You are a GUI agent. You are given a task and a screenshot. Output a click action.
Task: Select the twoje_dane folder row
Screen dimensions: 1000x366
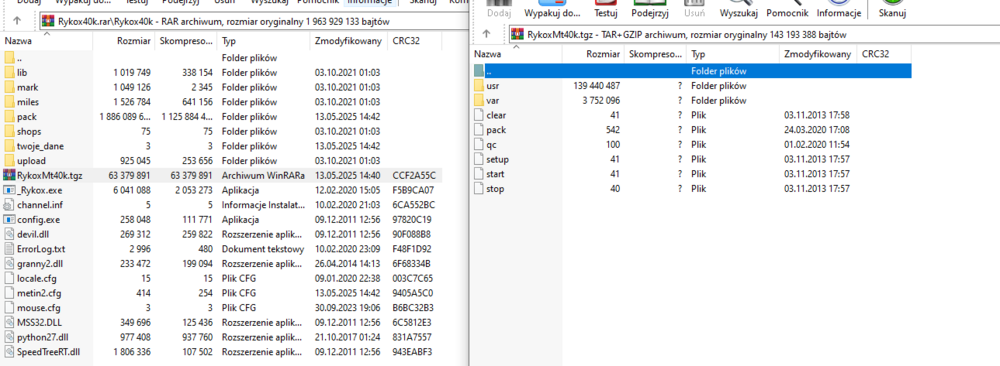[221, 146]
